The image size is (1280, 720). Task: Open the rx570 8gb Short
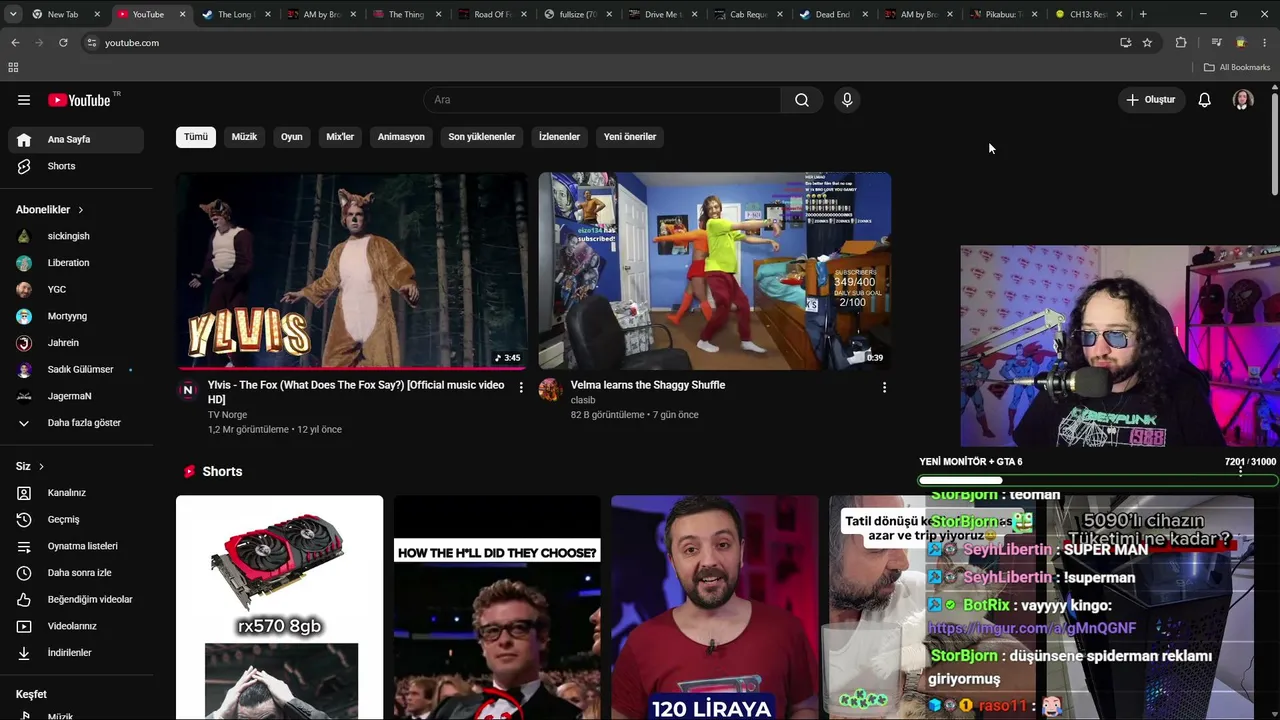click(279, 607)
